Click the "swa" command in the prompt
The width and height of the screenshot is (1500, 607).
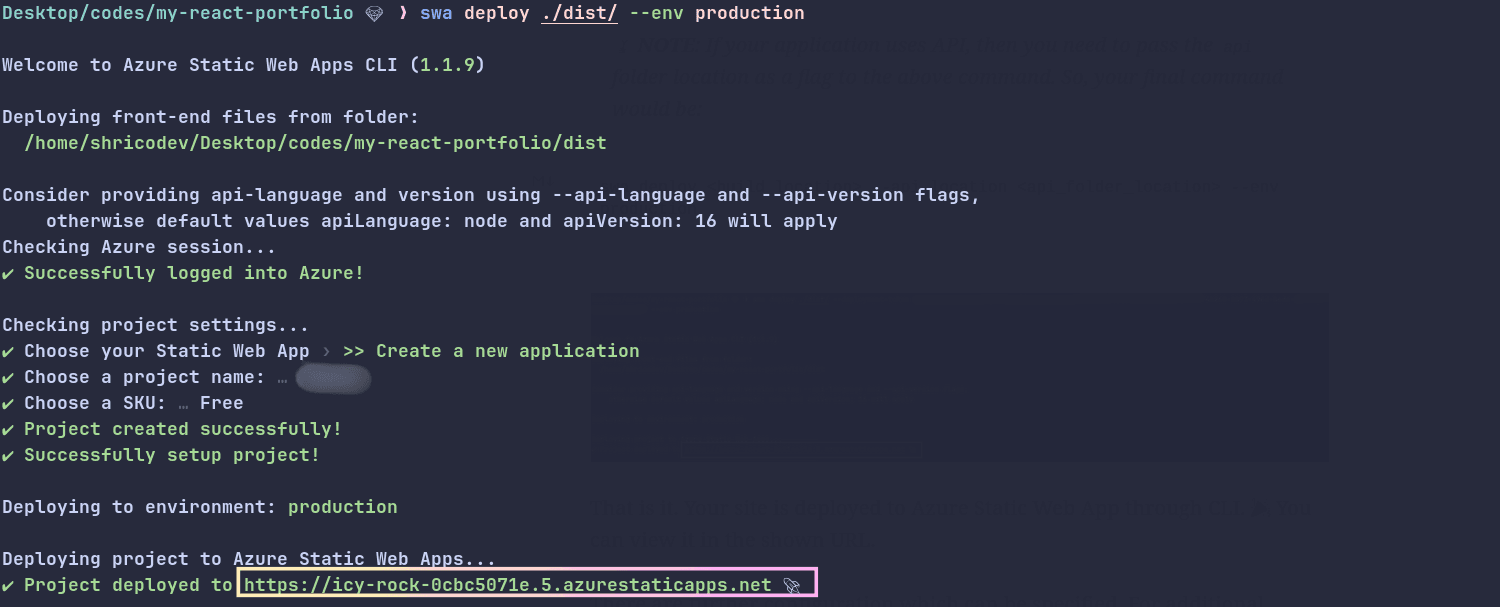pos(436,14)
